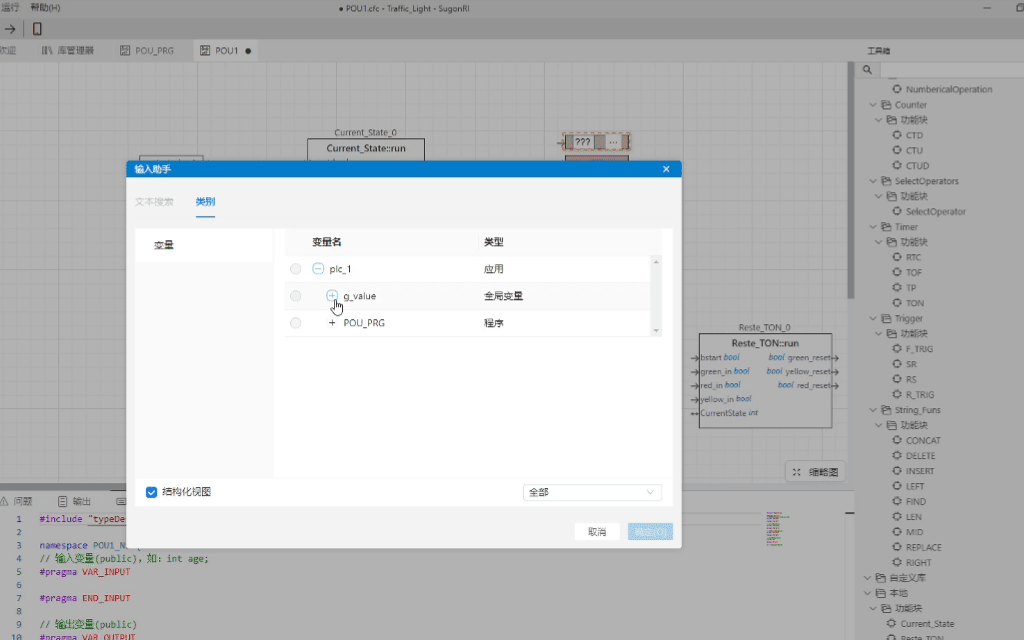Collapse the plc_1 application node
Screen dimensions: 1024x640
point(318,269)
